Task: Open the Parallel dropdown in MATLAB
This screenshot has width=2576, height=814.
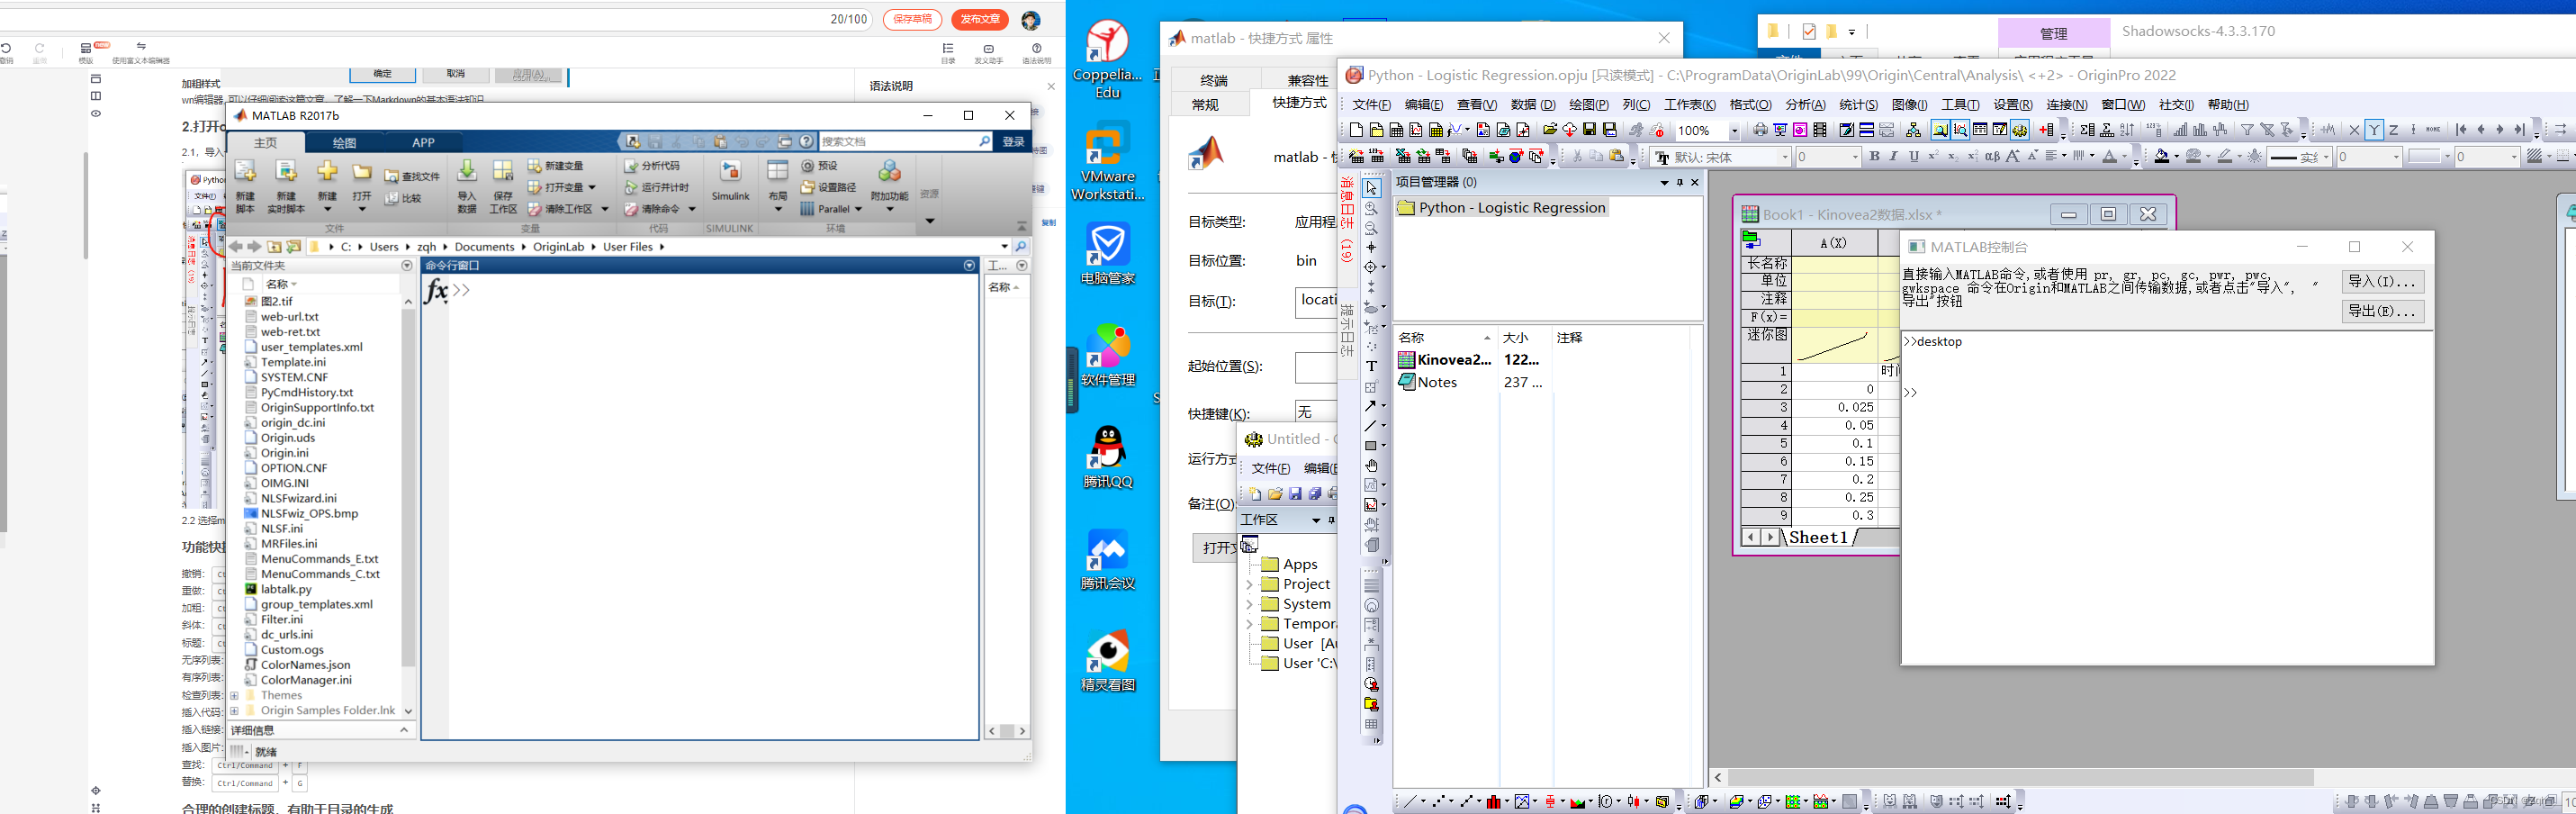Action: click(858, 209)
